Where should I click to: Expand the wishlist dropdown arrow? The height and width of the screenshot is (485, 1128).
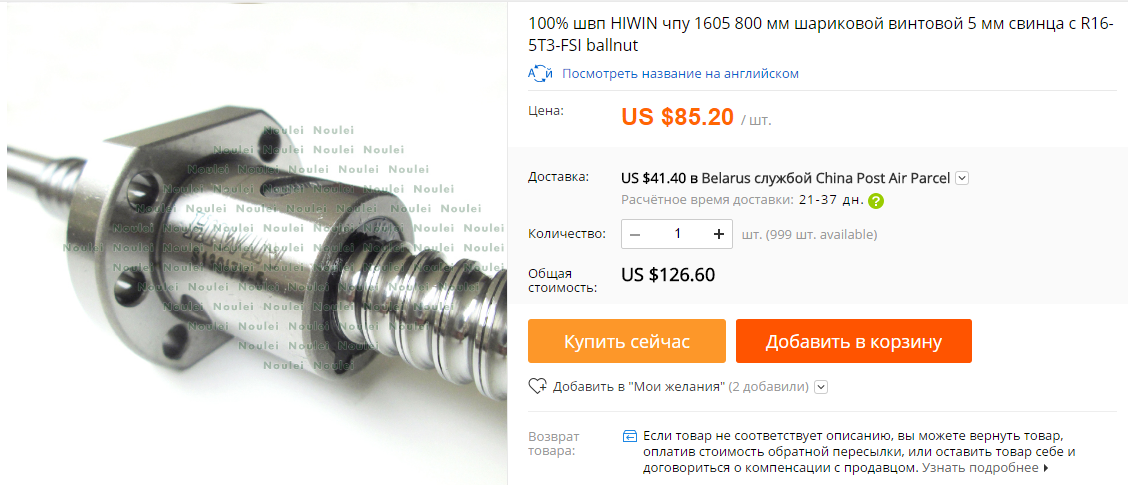(822, 387)
